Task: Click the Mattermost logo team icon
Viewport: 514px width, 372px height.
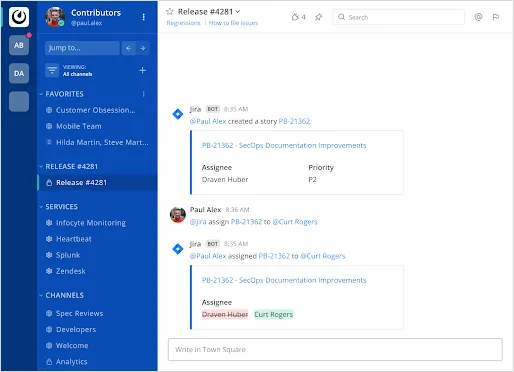Action: [19, 17]
